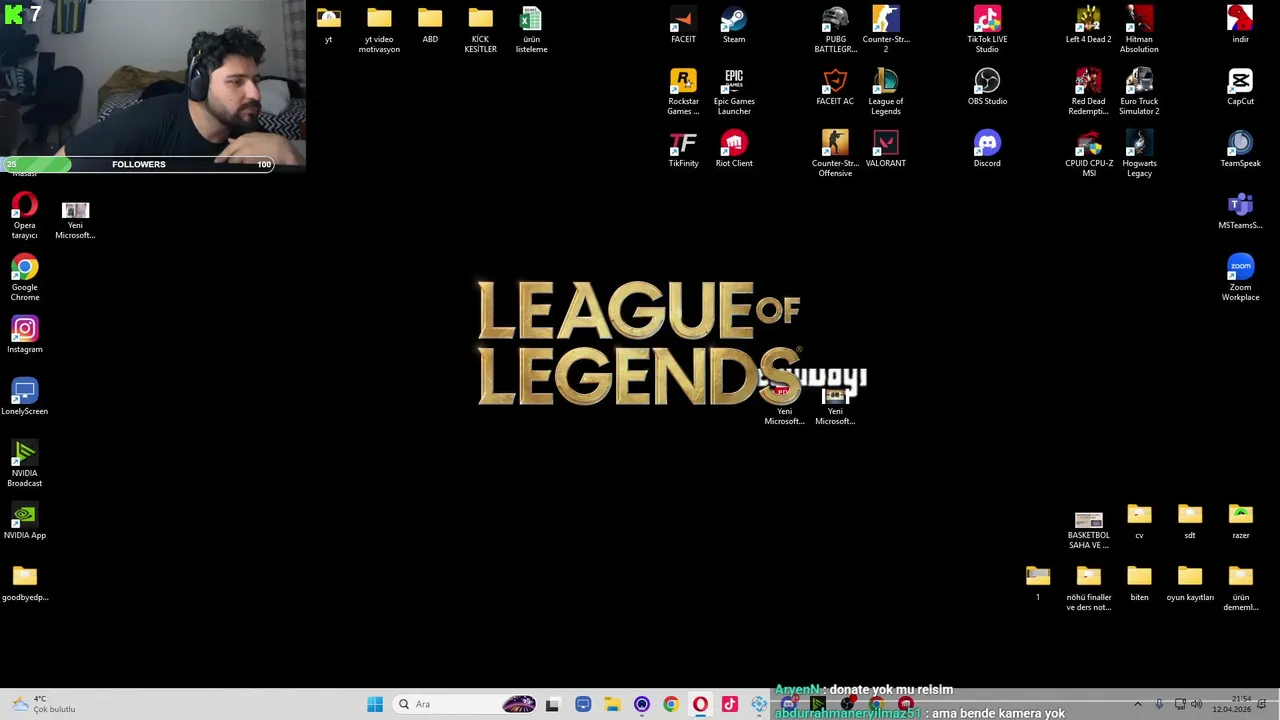This screenshot has height=720, width=1280.
Task: Launch Steam from the desktop
Action: (x=734, y=26)
